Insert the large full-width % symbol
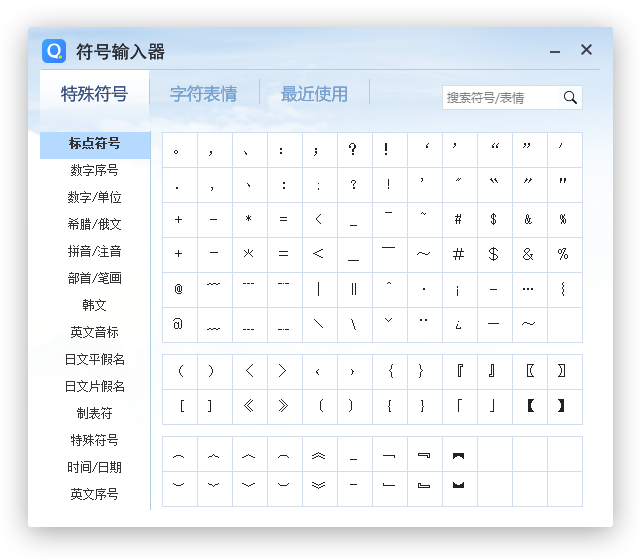The width and height of the screenshot is (641, 560). (563, 255)
